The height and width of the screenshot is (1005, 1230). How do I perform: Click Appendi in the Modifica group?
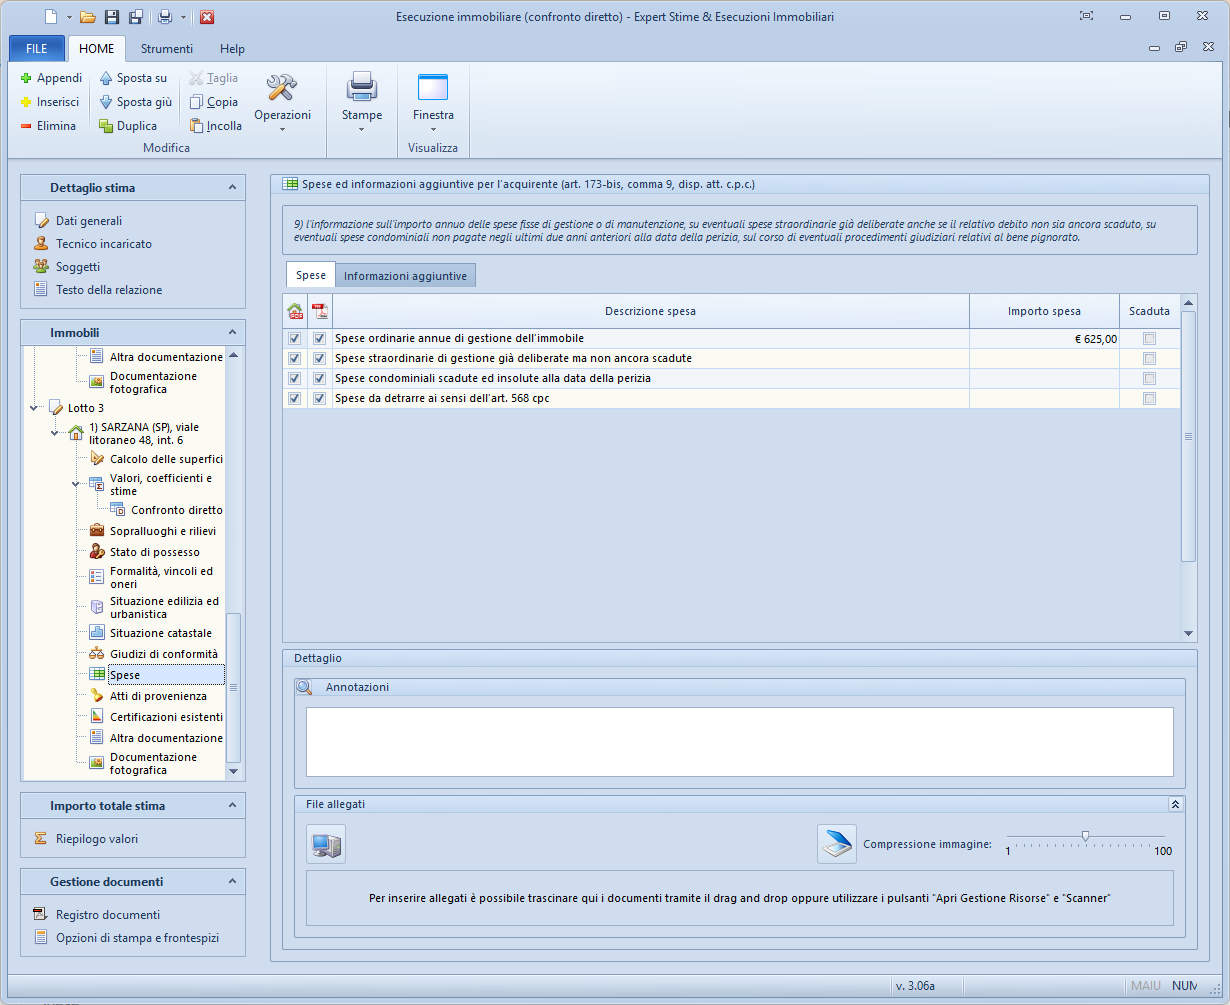(51, 78)
